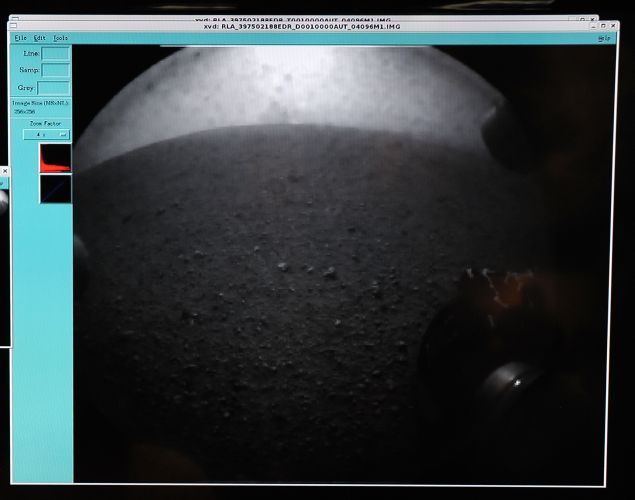Open the Help menu
This screenshot has width=635, height=500.
[x=603, y=38]
